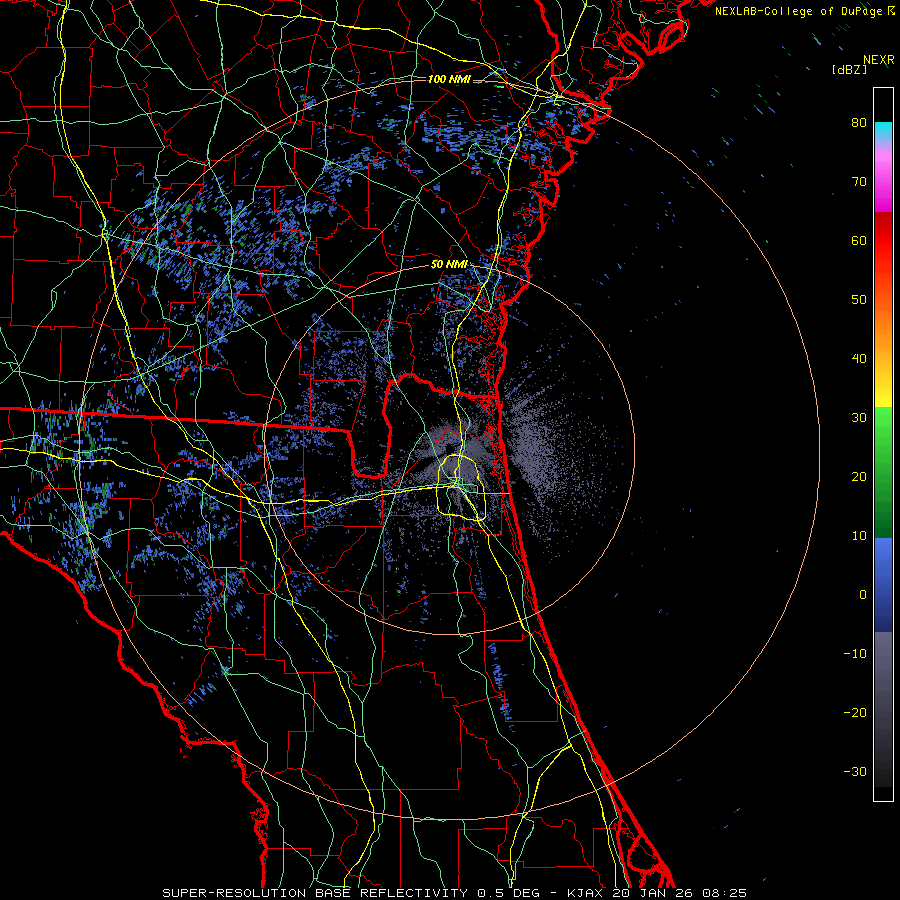Click the 20 value on dBZ scale
The image size is (900, 900).
coord(859,477)
